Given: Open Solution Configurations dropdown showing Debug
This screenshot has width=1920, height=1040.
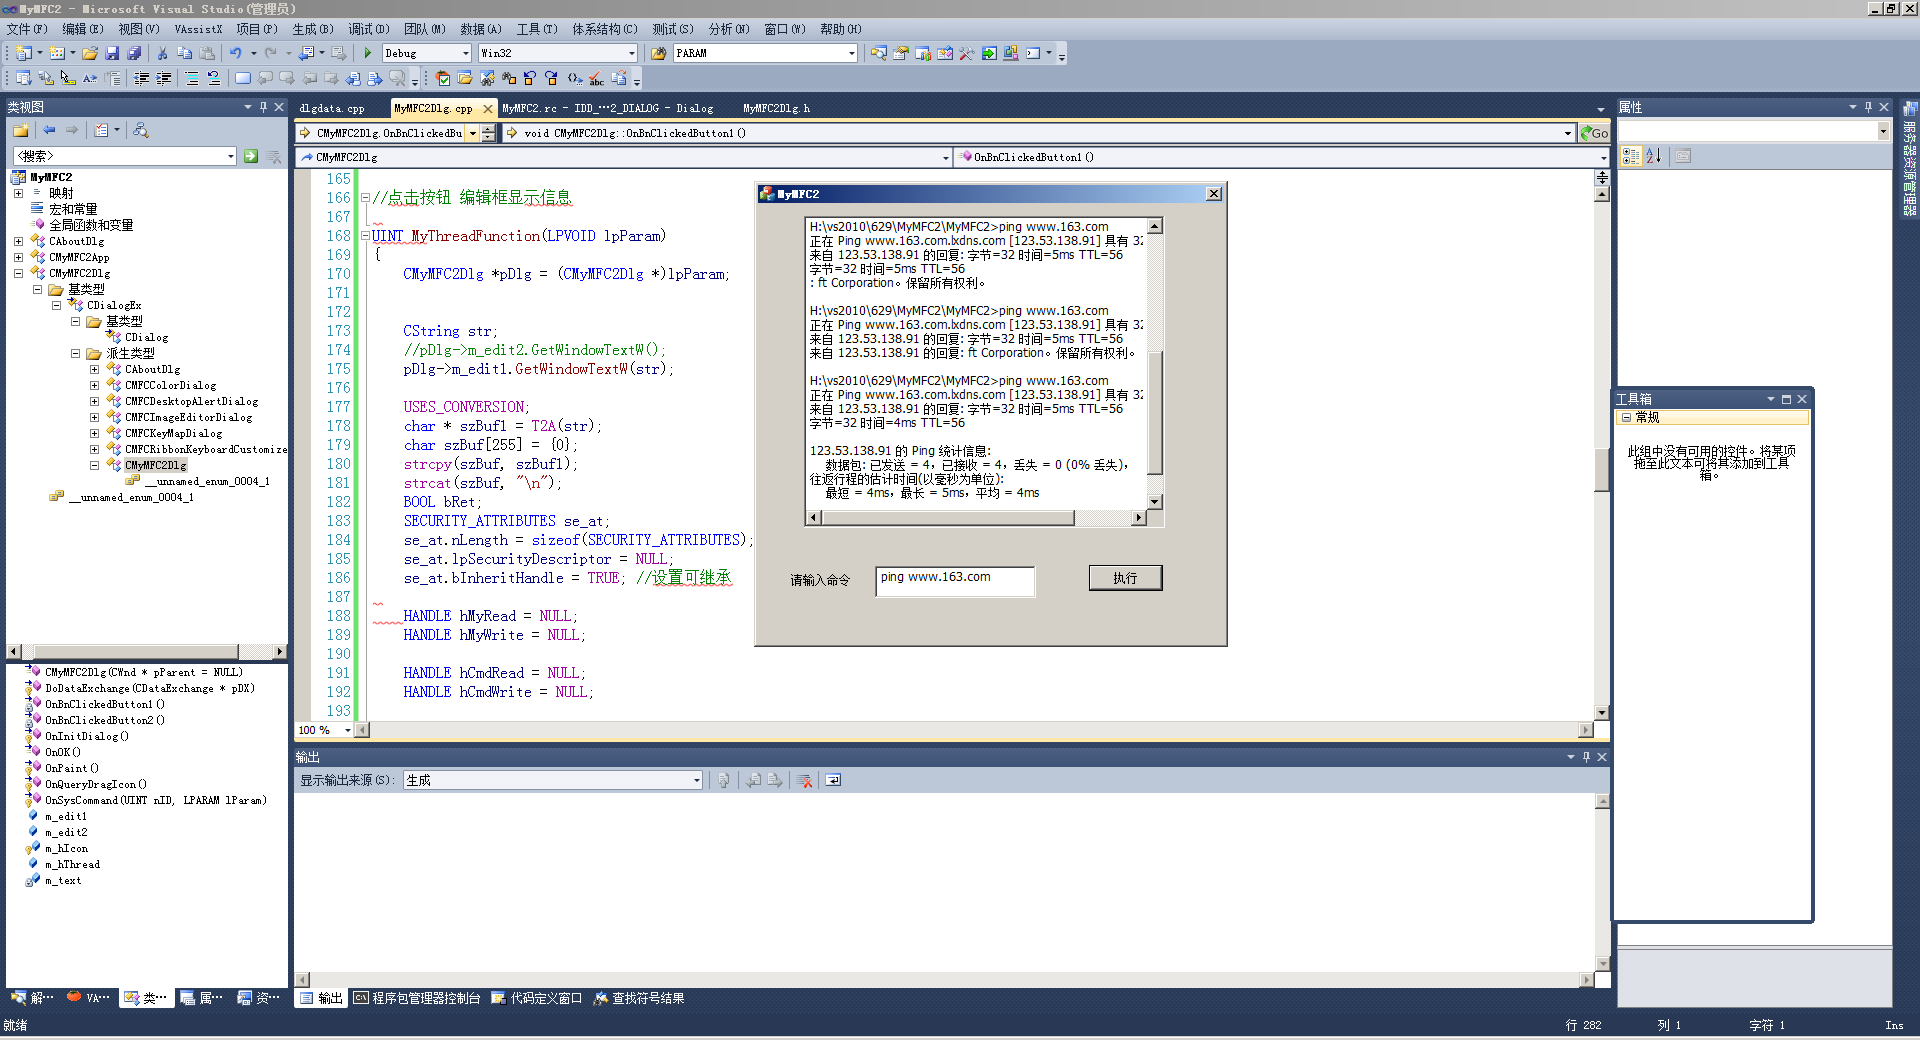Looking at the screenshot, I should pos(427,53).
